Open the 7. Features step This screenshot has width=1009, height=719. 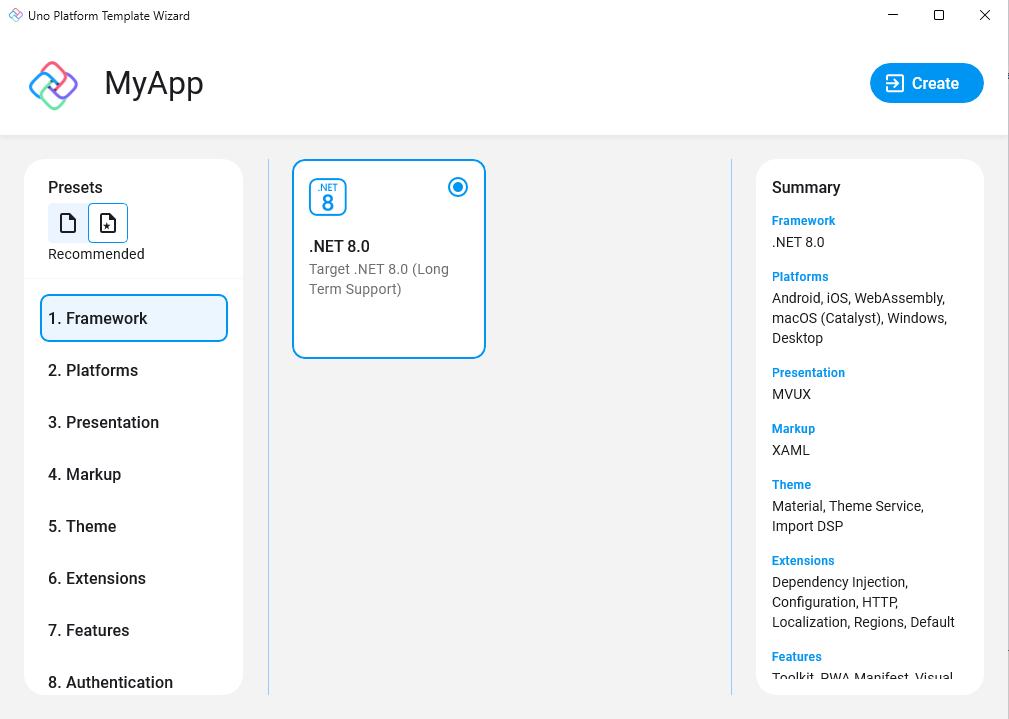tap(134, 630)
